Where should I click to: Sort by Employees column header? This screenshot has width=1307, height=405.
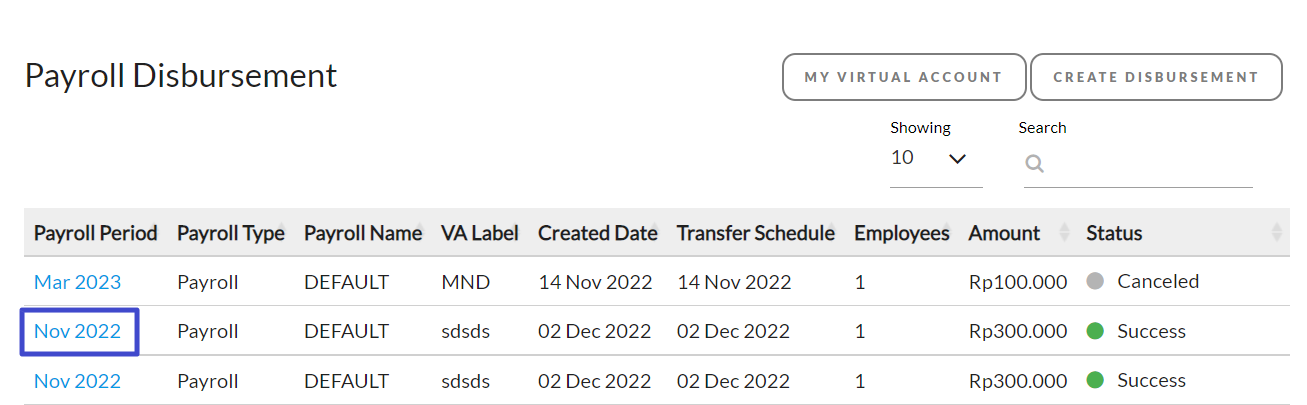pos(902,233)
